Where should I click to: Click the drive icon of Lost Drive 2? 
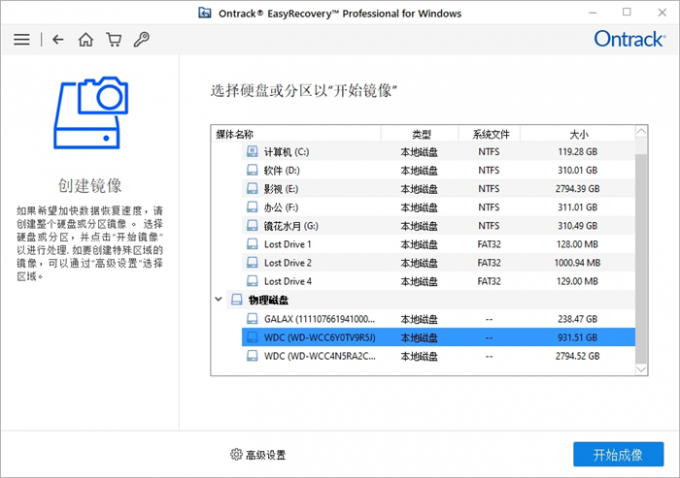(x=252, y=263)
